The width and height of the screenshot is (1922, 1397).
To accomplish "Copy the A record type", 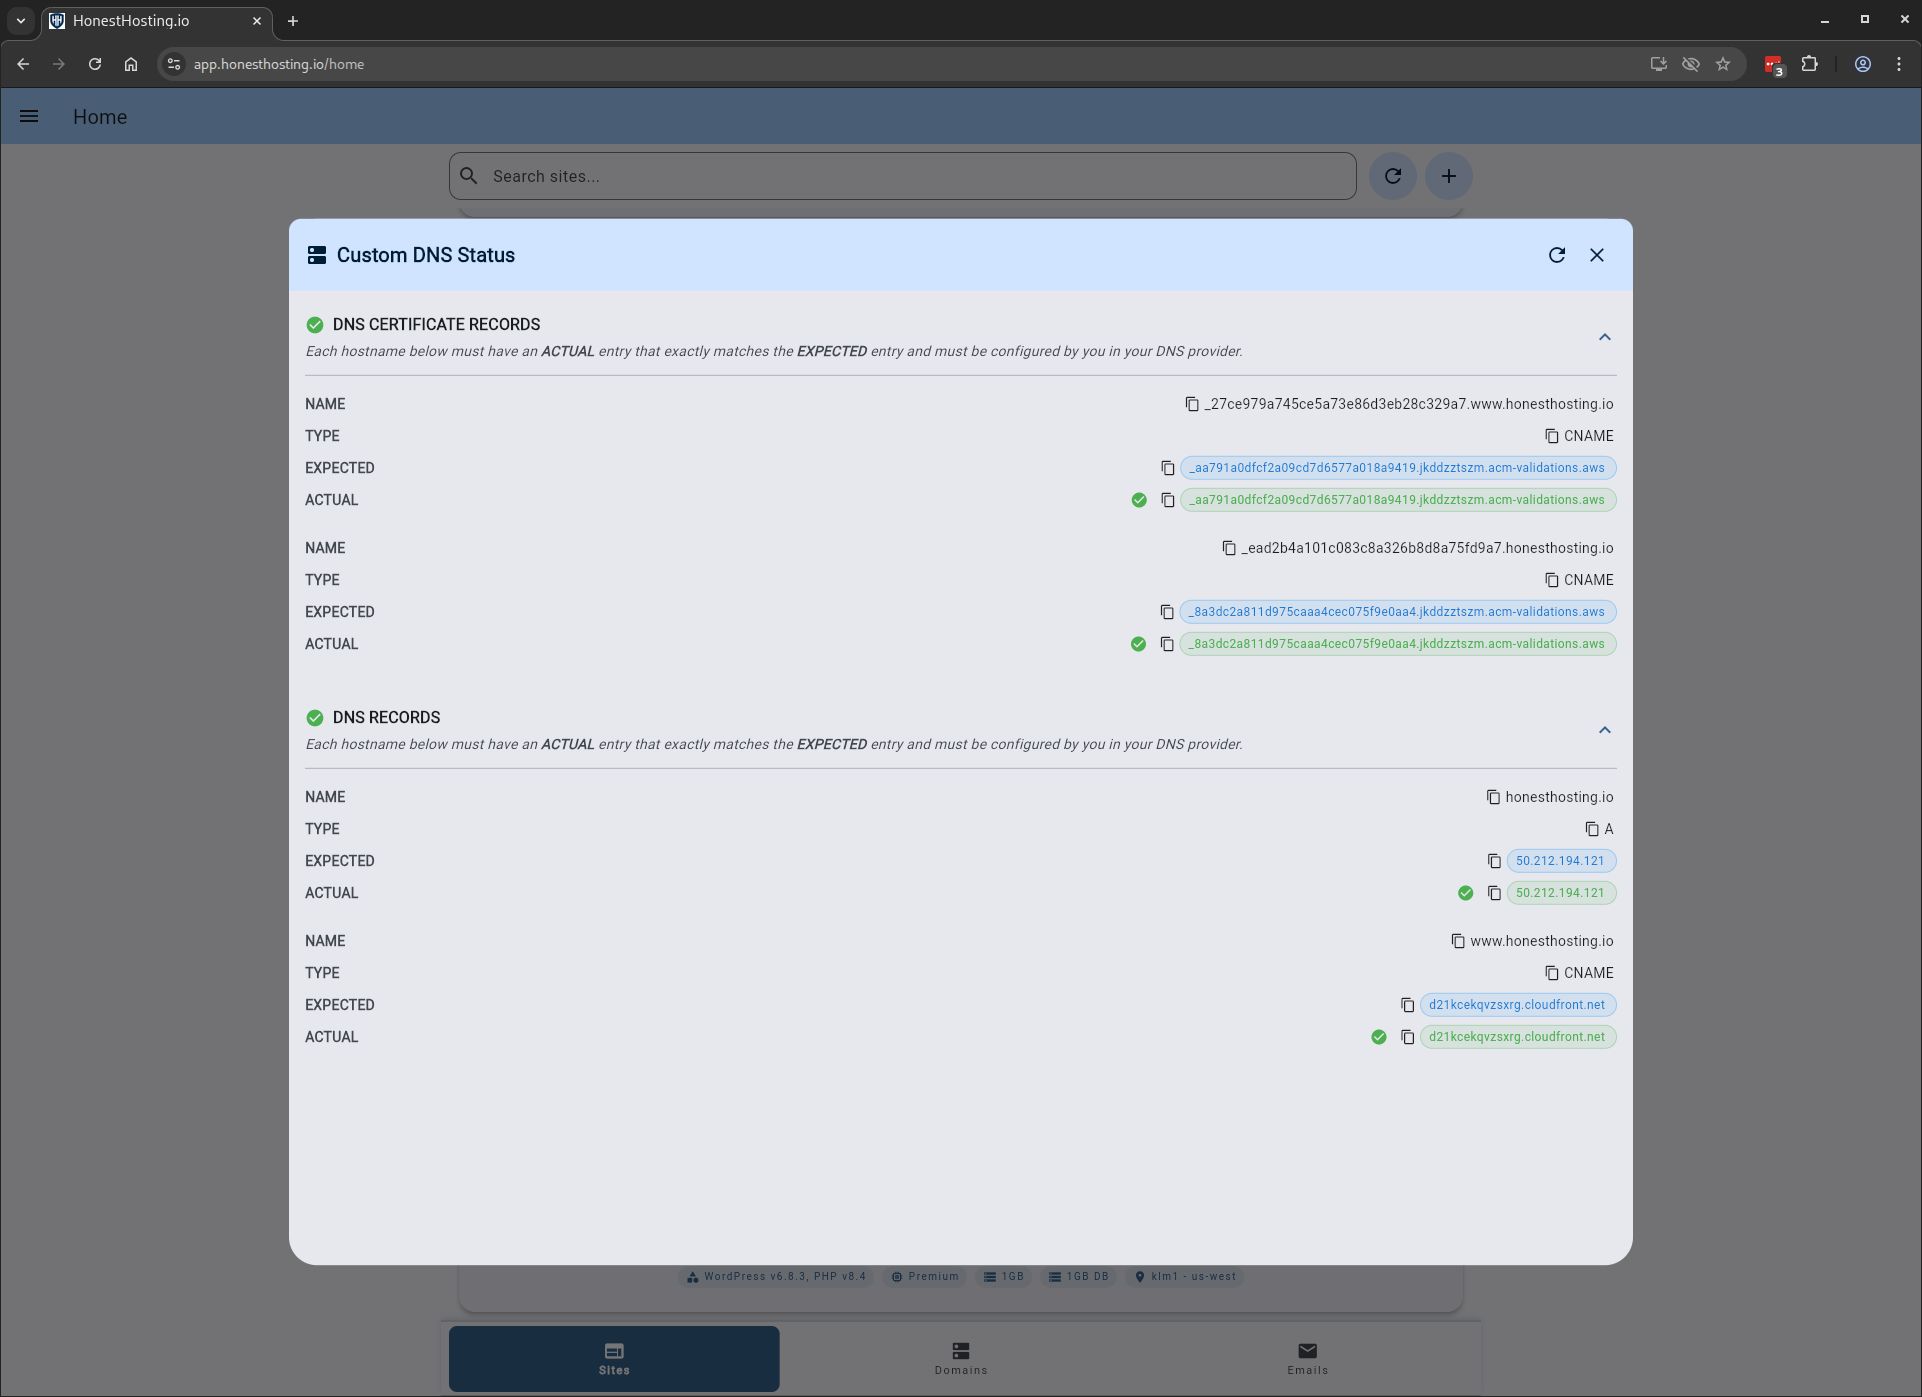I will [1591, 829].
